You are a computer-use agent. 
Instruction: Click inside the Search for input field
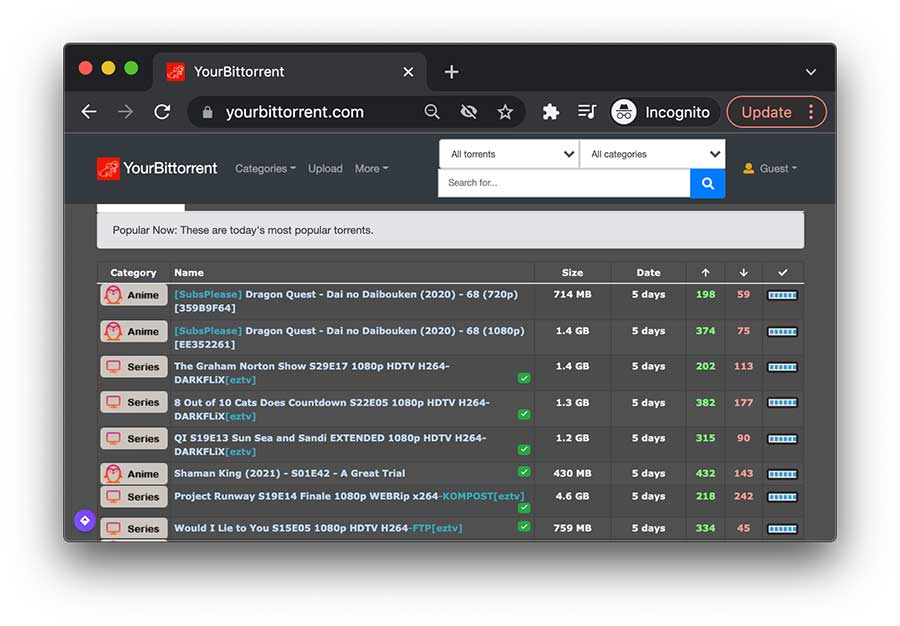560,183
